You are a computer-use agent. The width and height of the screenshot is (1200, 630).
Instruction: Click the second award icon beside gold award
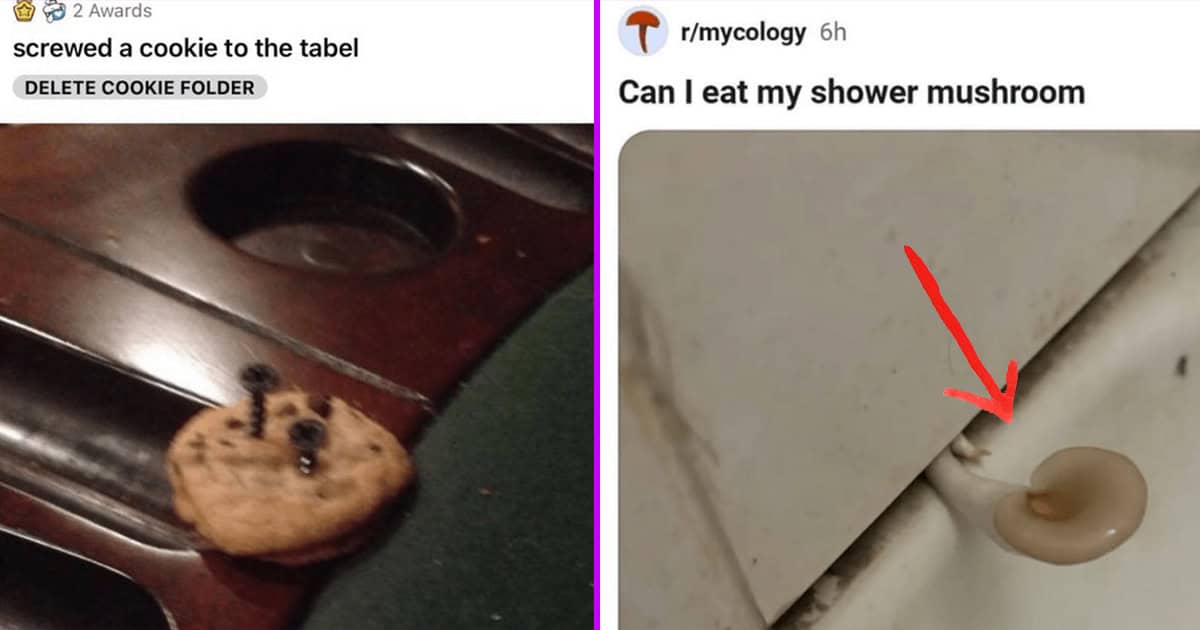pyautogui.click(x=54, y=11)
